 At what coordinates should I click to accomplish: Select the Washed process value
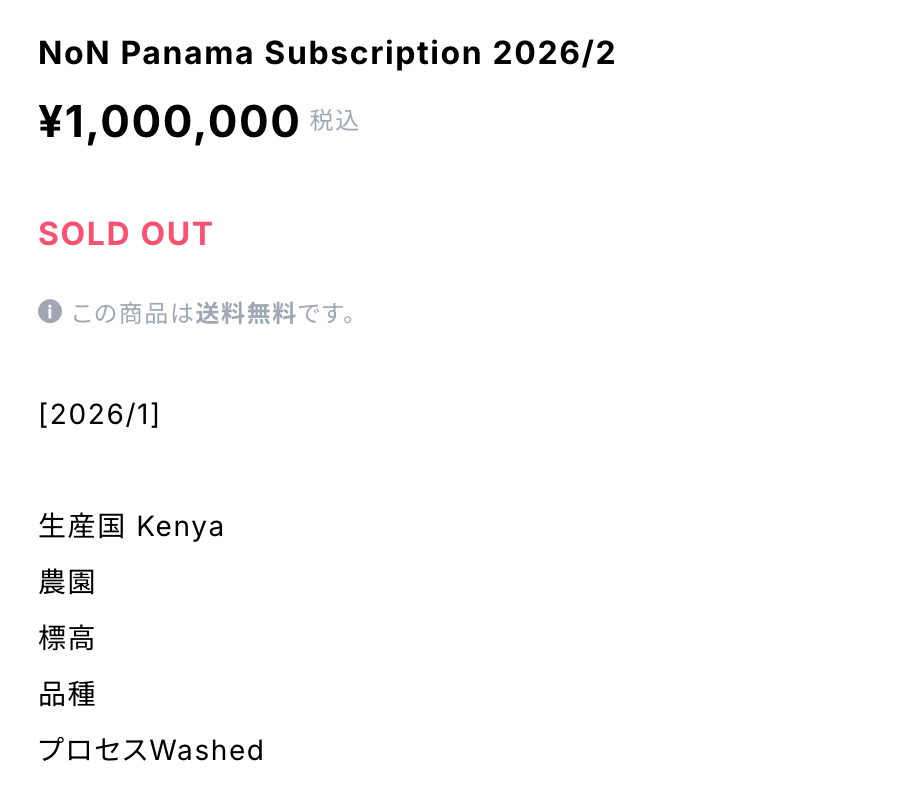(x=207, y=750)
